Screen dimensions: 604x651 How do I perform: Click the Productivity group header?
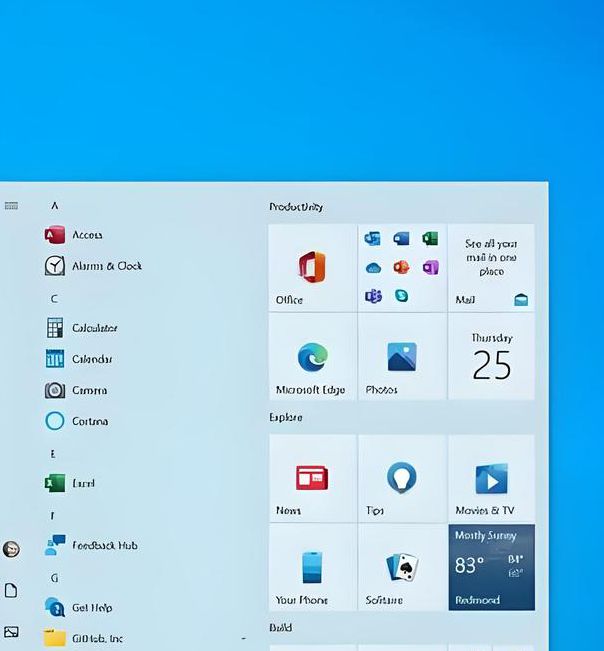[296, 207]
